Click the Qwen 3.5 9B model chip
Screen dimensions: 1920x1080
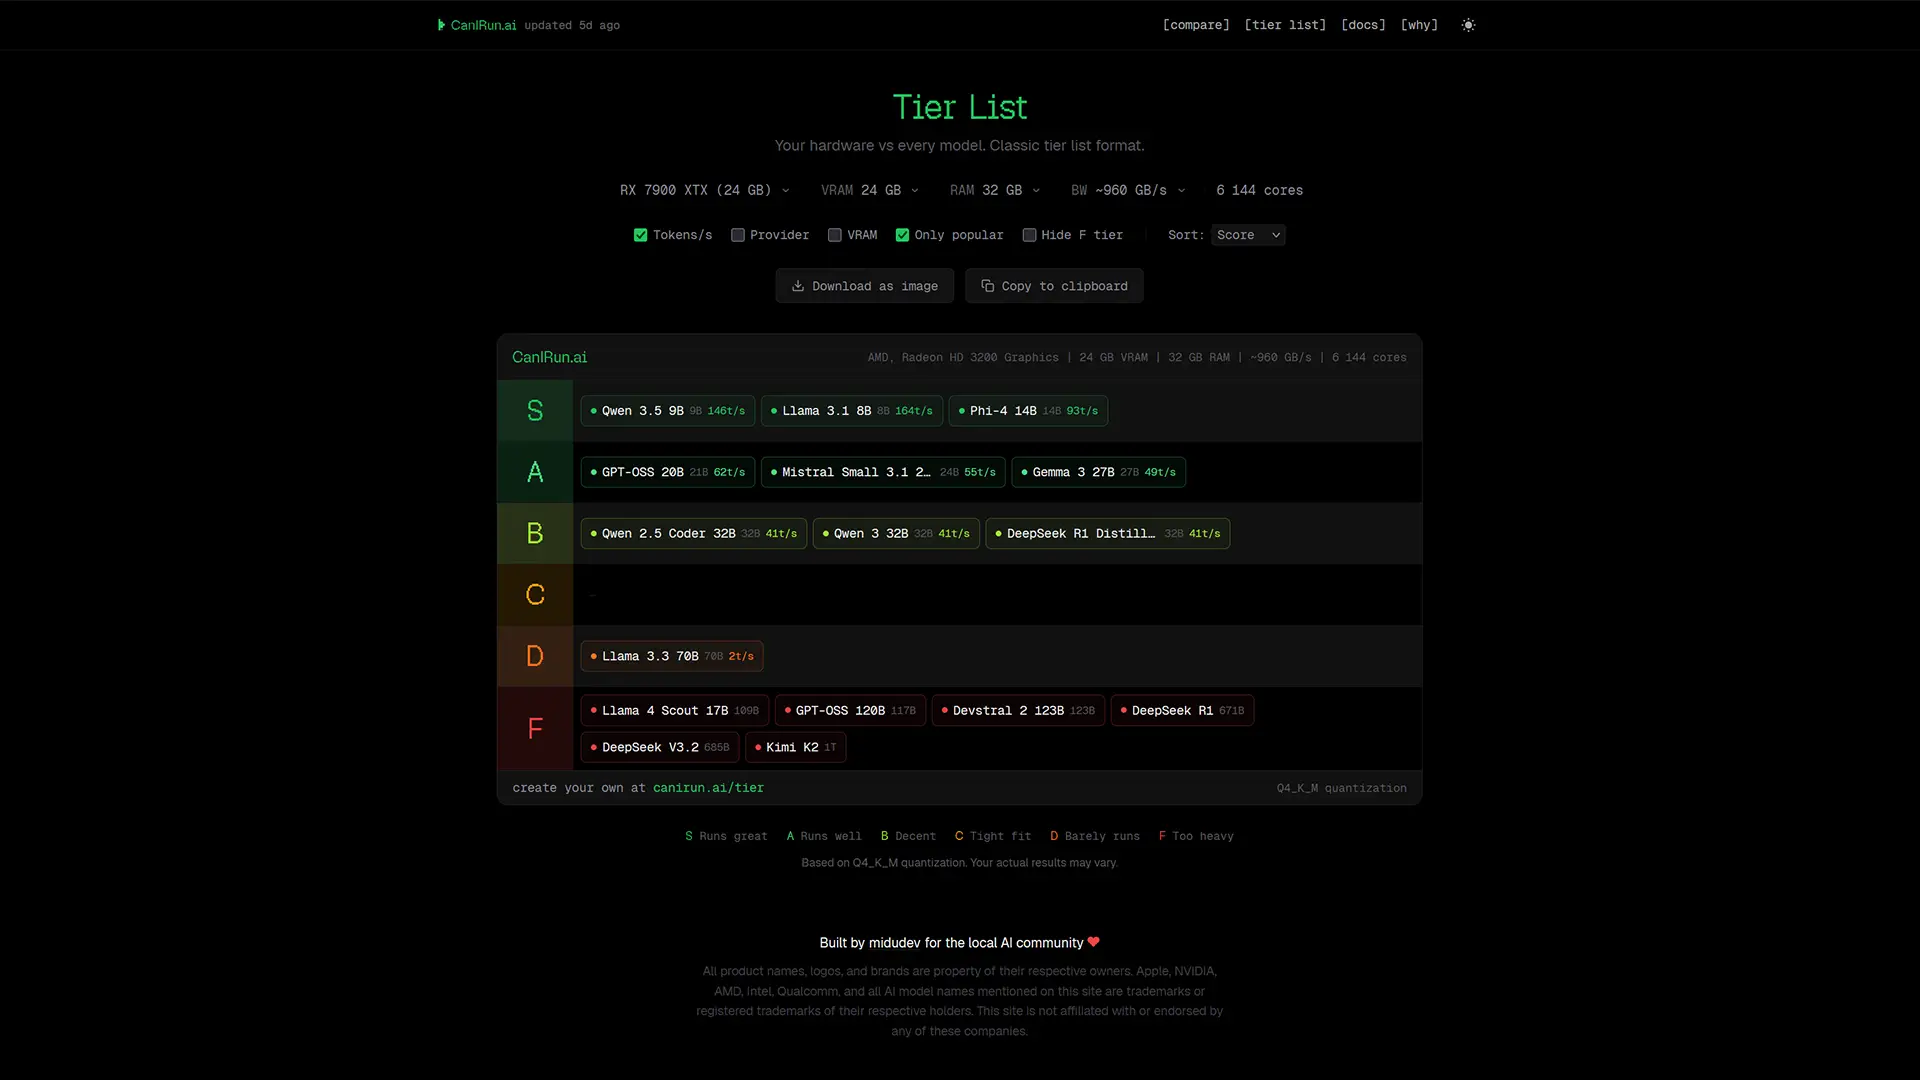(667, 411)
